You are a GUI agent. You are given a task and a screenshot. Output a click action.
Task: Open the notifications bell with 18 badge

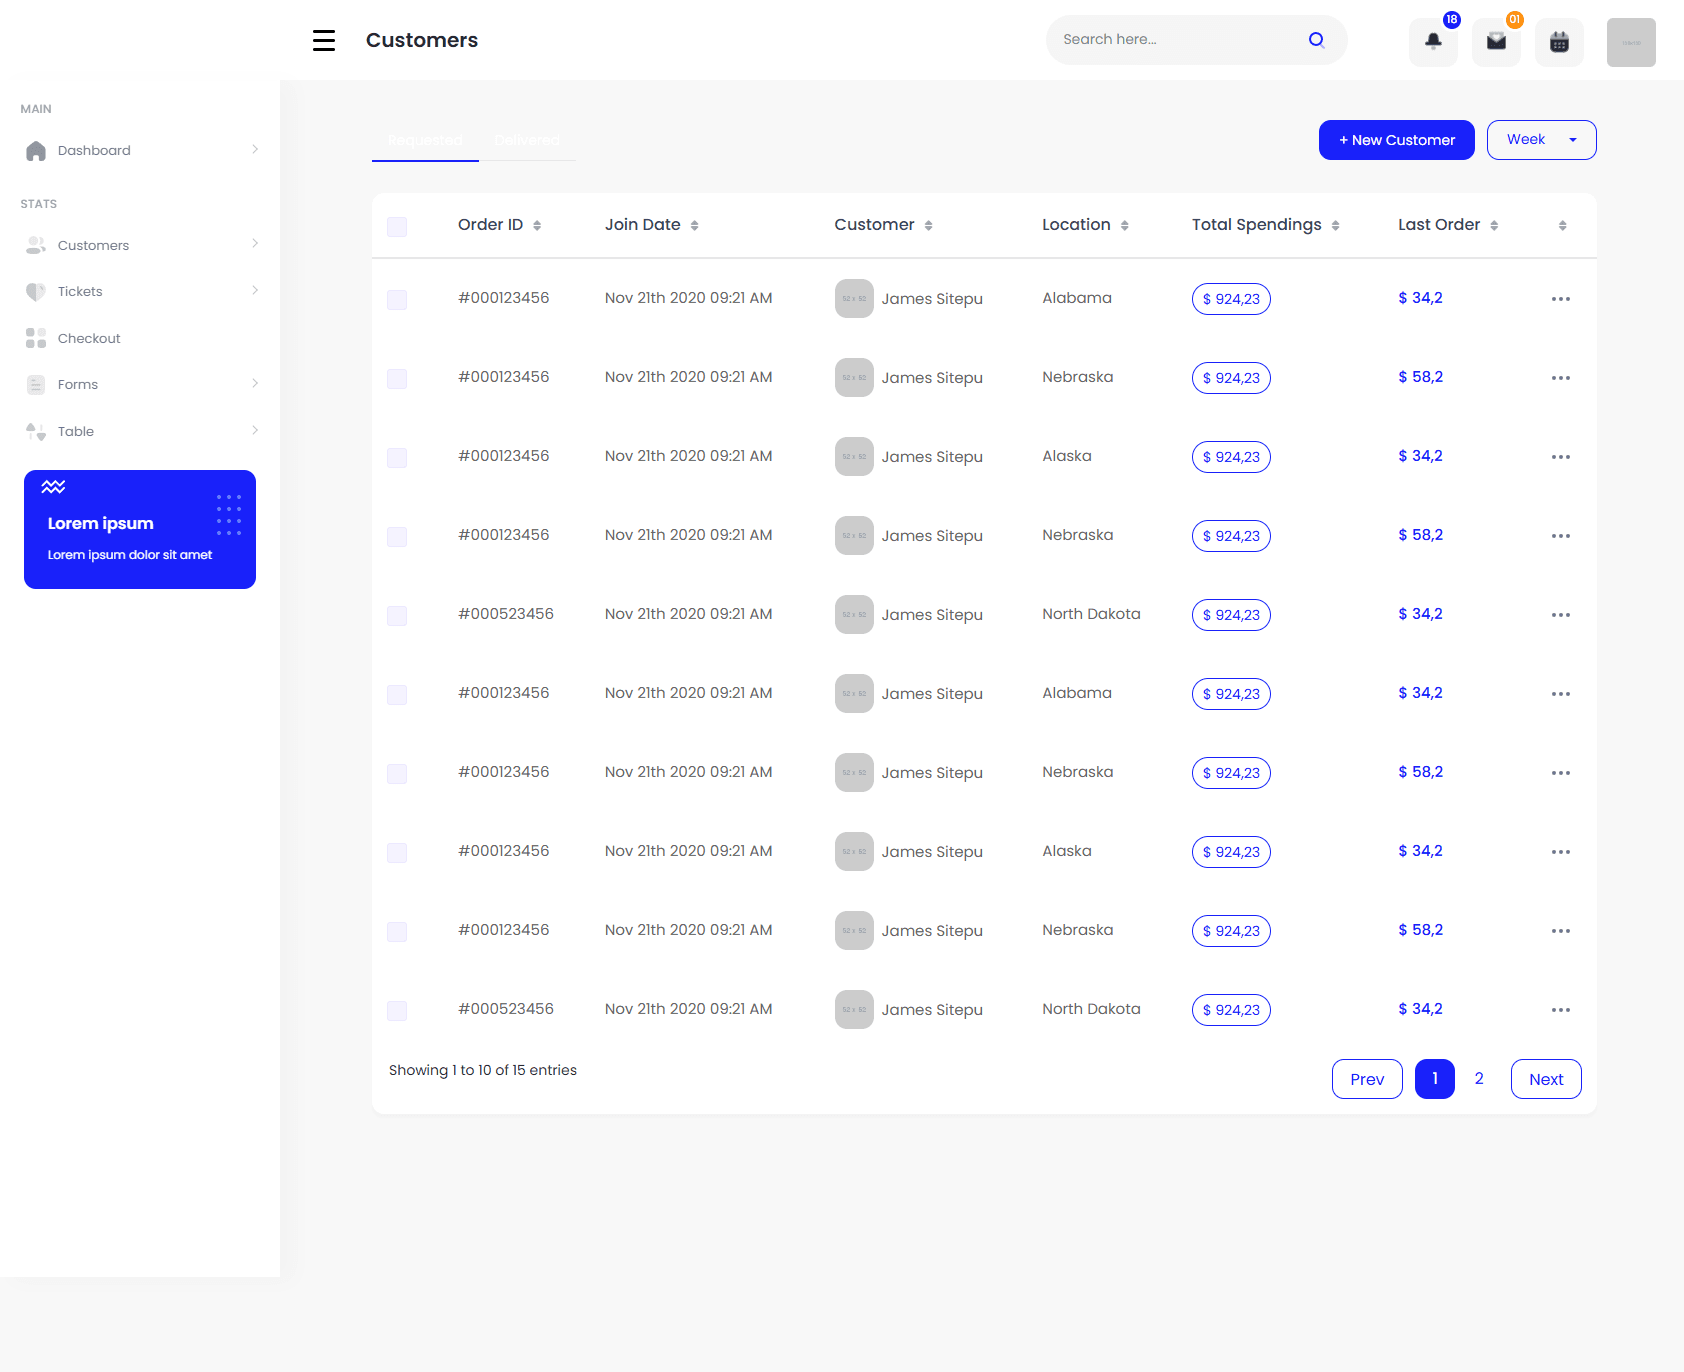coord(1432,41)
